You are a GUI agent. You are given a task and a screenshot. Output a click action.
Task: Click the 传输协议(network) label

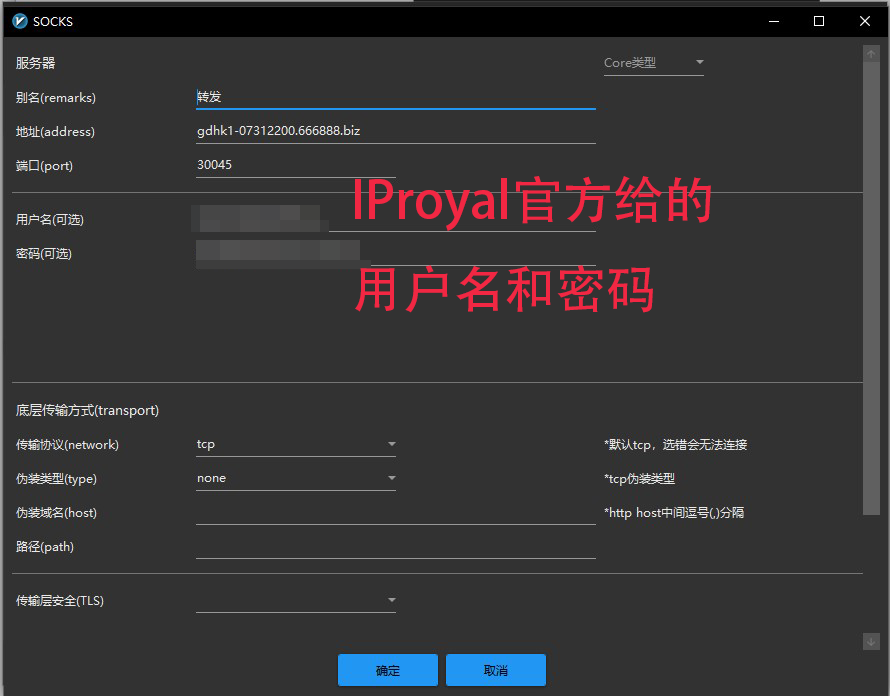68,445
